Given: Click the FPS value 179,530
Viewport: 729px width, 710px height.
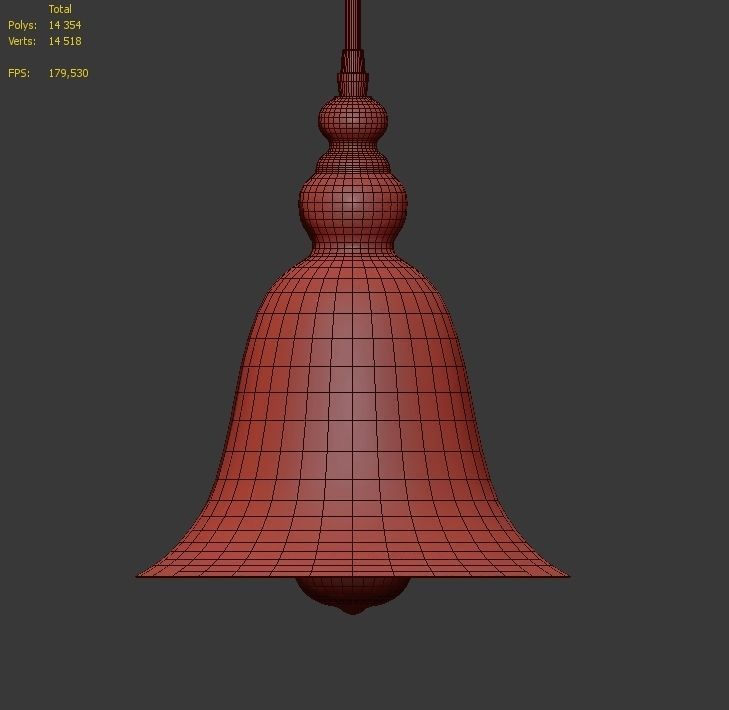Looking at the screenshot, I should click(x=68, y=73).
